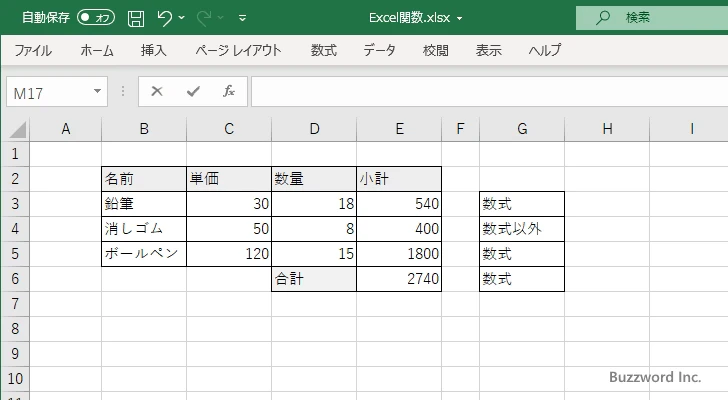Open the 表示 tab

(488, 50)
